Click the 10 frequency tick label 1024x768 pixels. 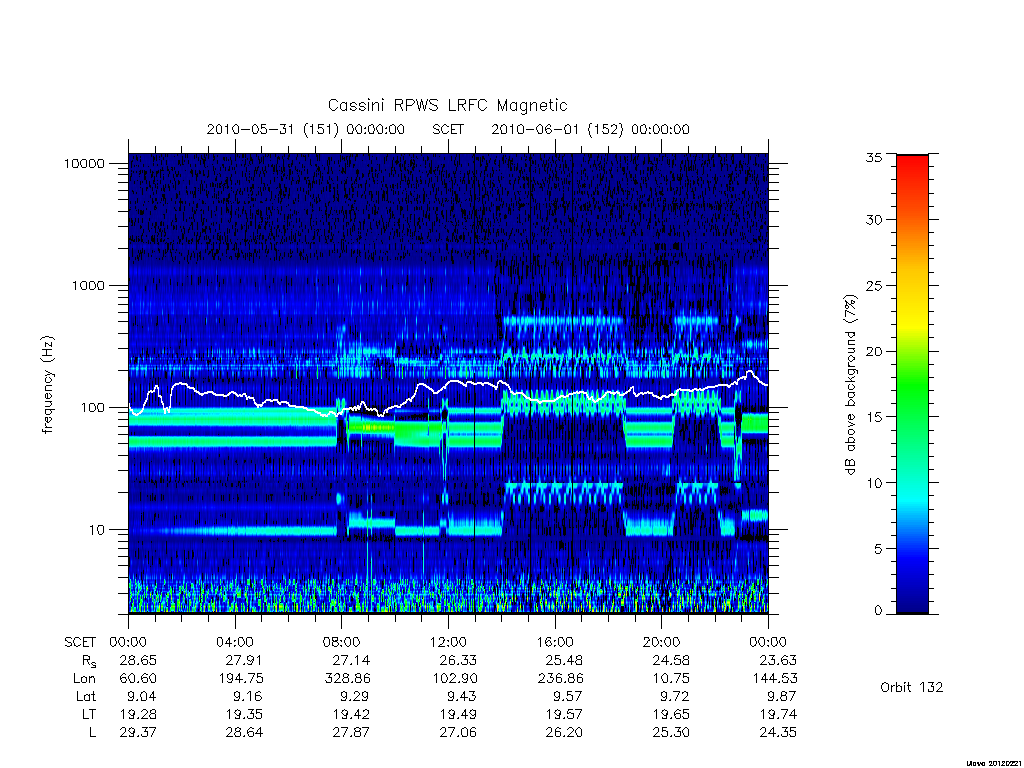coord(97,530)
